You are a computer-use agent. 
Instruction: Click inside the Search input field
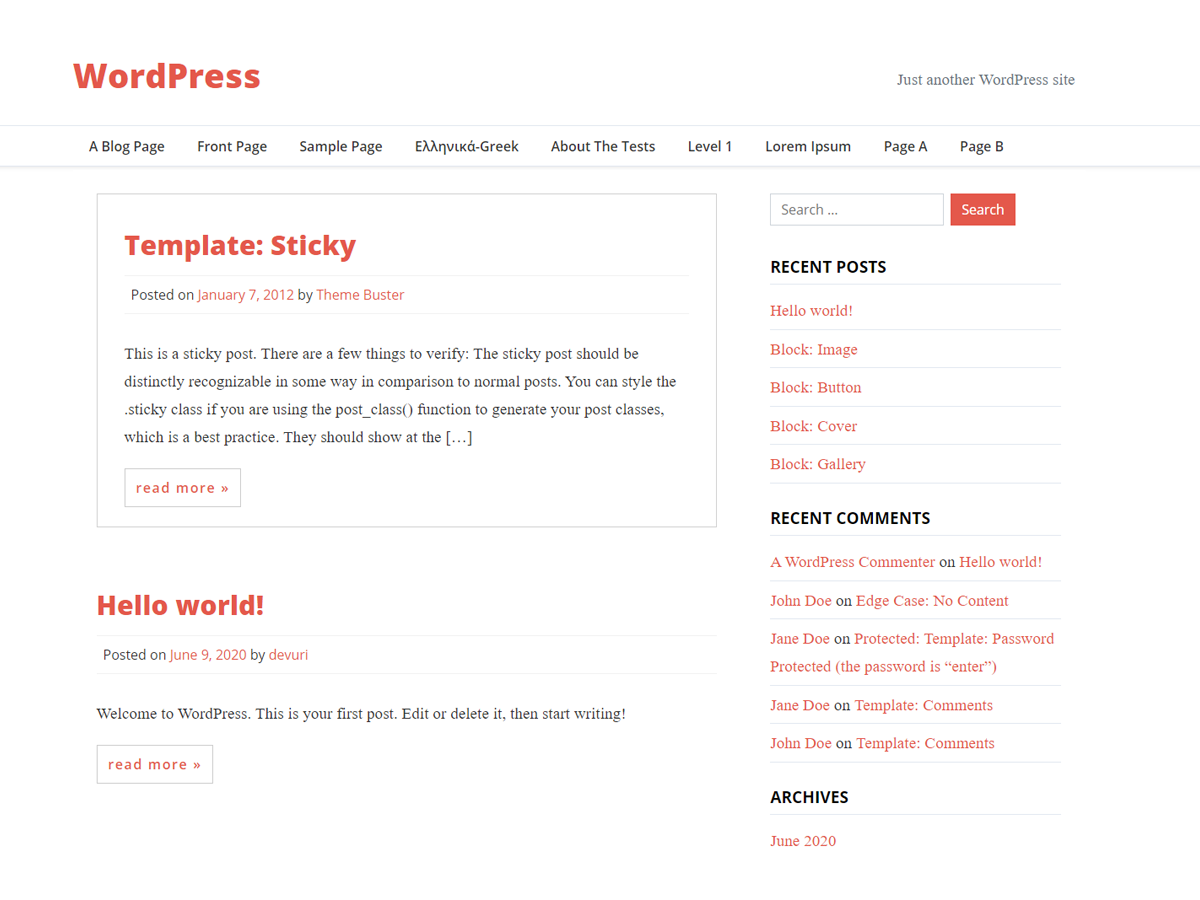pyautogui.click(x=856, y=209)
